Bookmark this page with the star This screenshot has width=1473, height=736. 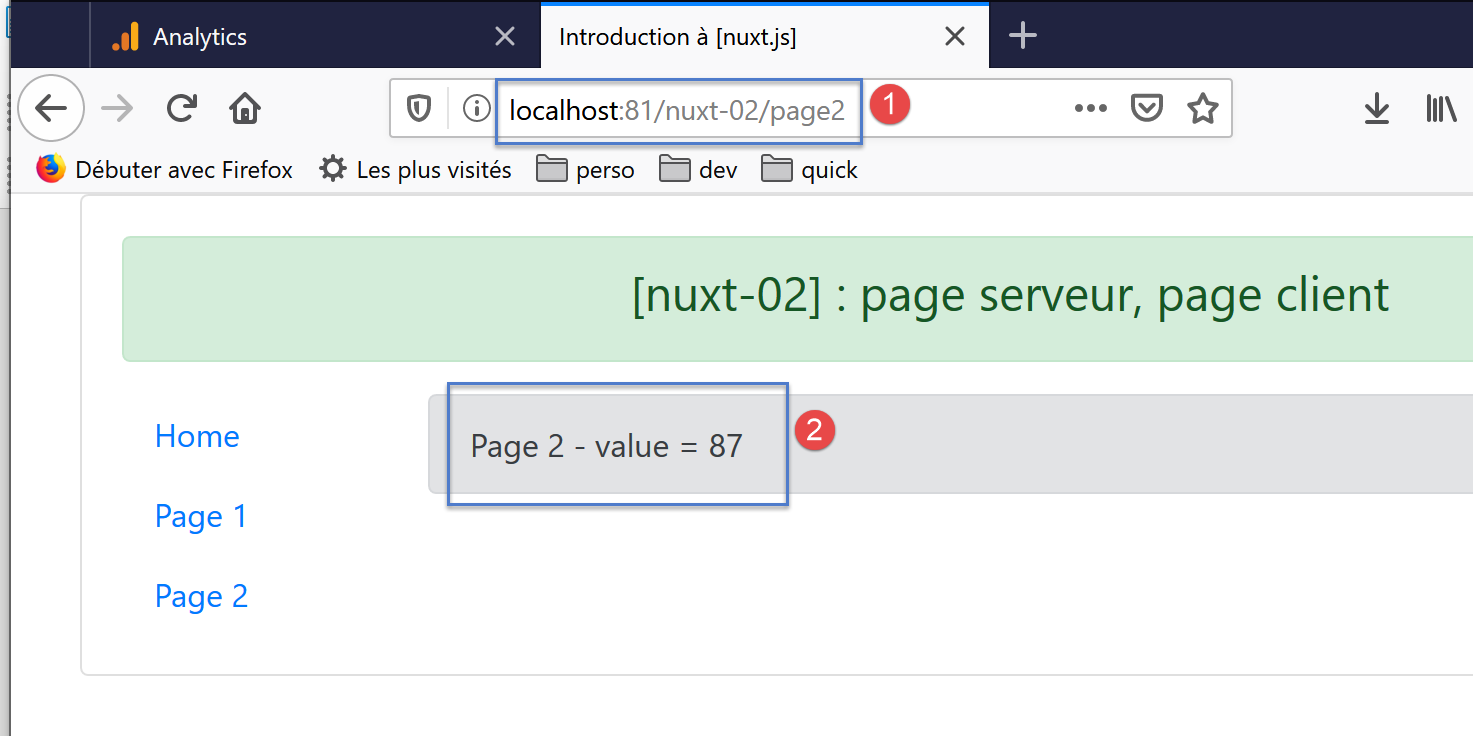(1202, 108)
